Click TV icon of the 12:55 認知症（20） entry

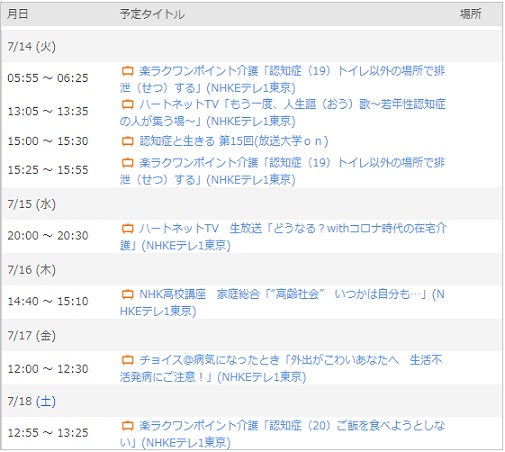(x=127, y=426)
